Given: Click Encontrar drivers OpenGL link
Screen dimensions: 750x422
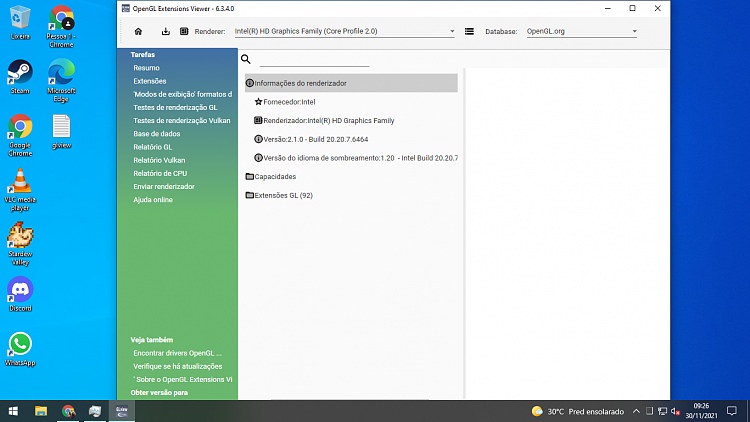Looking at the screenshot, I should click(177, 353).
